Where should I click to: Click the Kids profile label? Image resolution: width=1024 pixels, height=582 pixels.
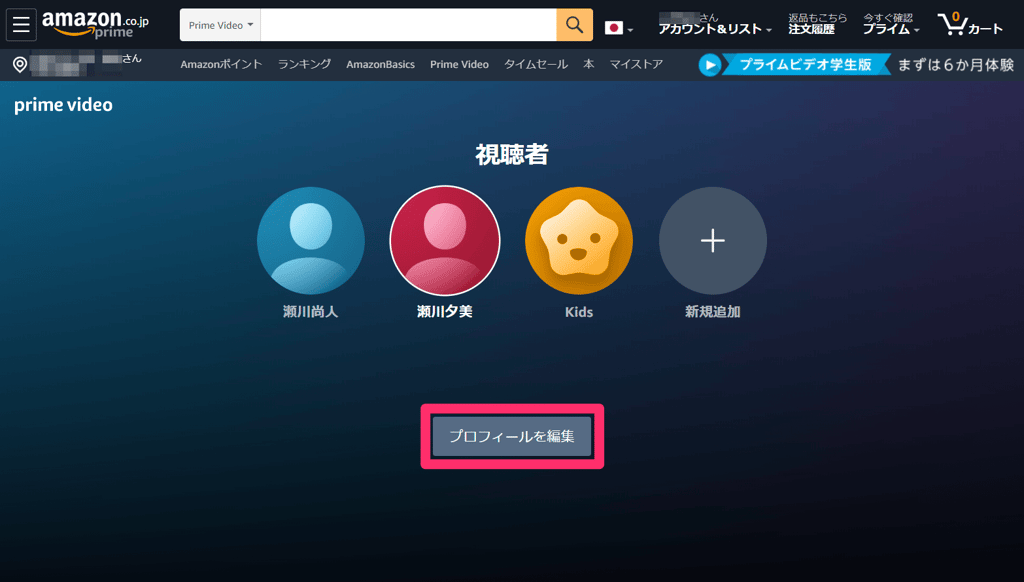pyautogui.click(x=579, y=312)
